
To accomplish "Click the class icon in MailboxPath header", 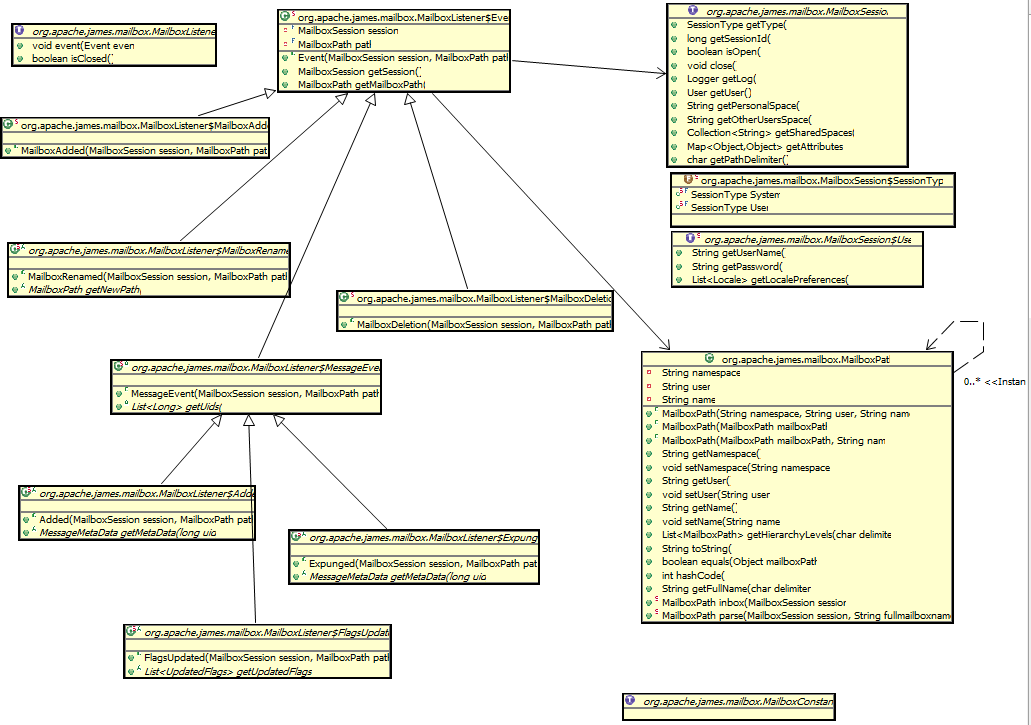I will (x=709, y=357).
